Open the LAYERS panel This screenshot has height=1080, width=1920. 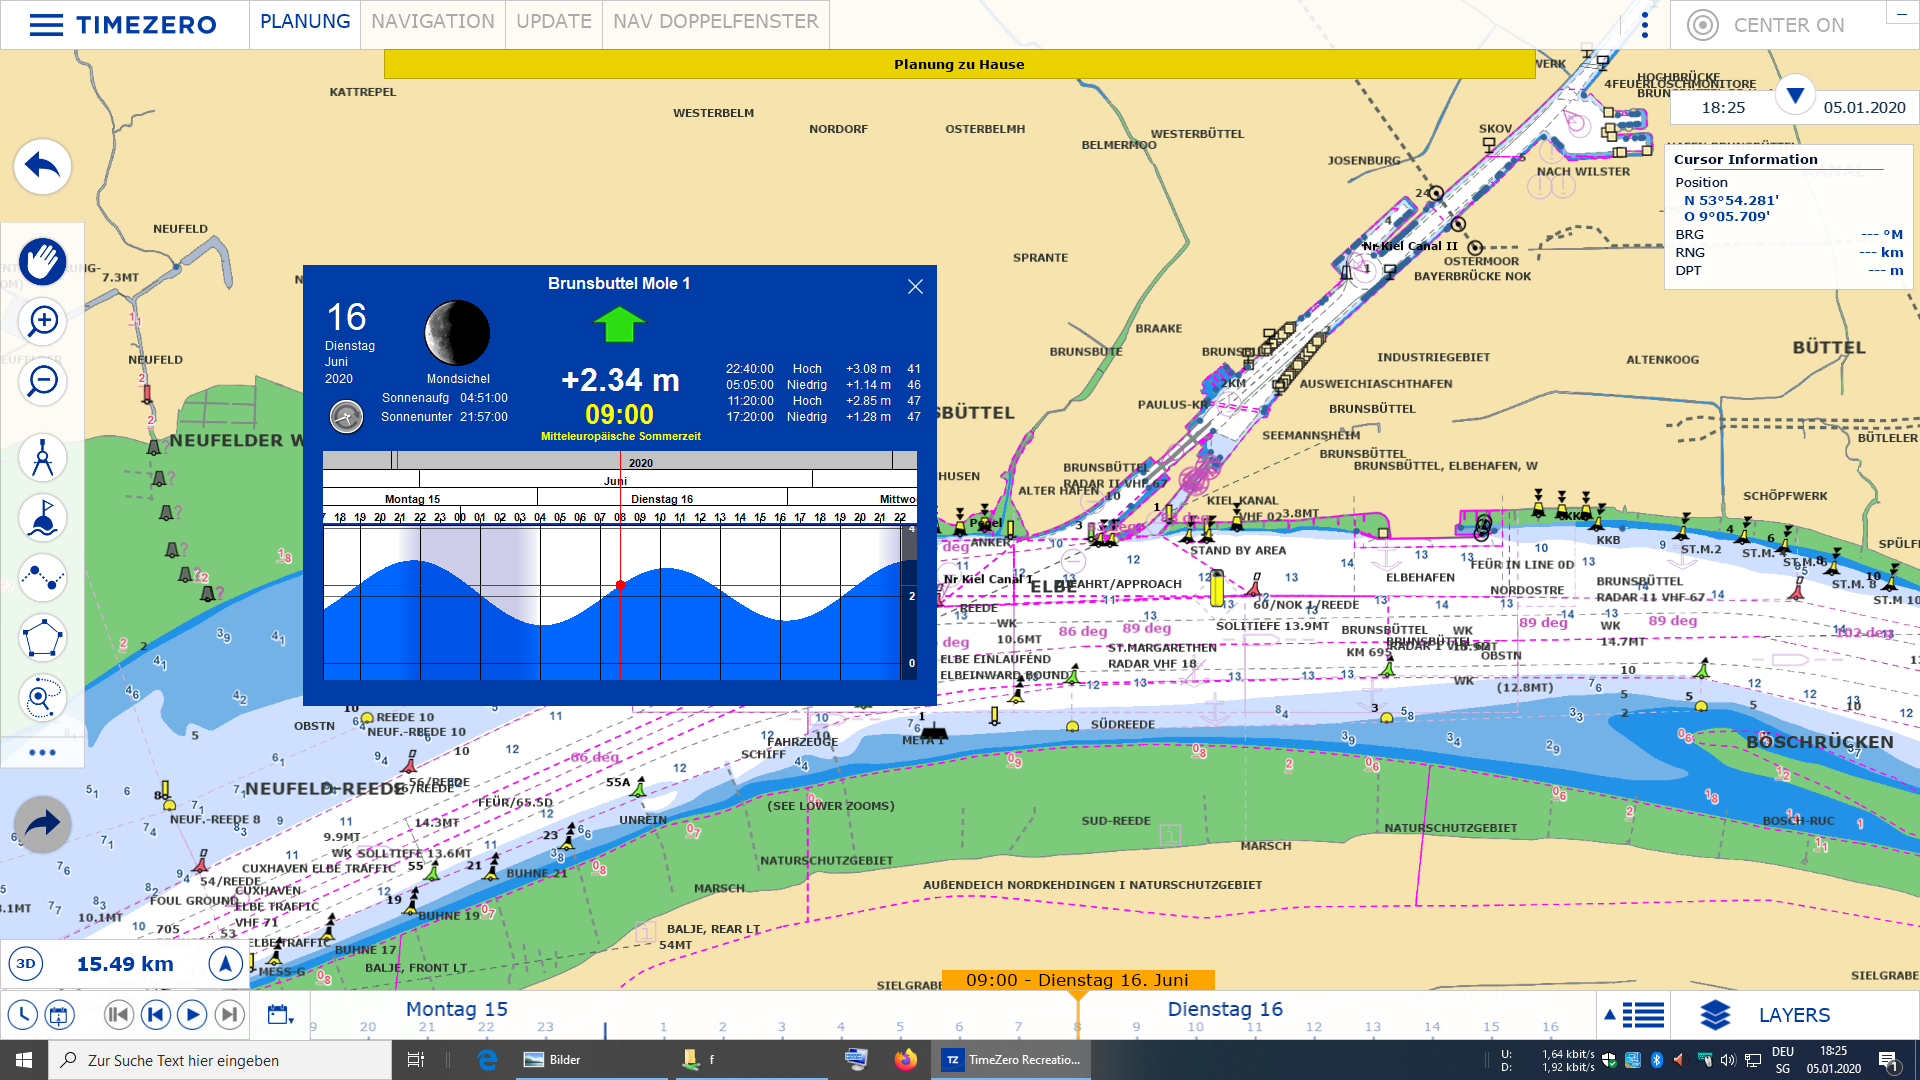[x=1793, y=1015]
